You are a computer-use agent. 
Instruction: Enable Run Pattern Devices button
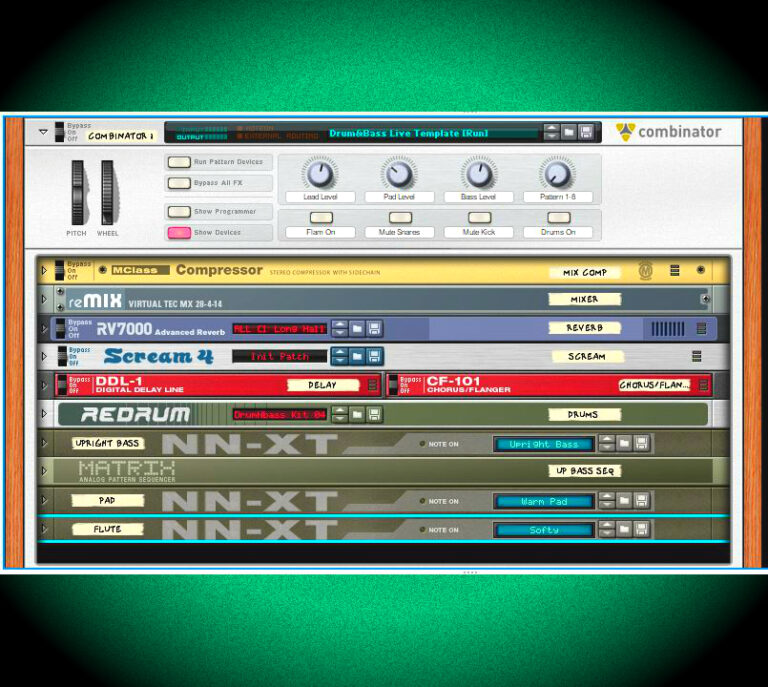(179, 162)
